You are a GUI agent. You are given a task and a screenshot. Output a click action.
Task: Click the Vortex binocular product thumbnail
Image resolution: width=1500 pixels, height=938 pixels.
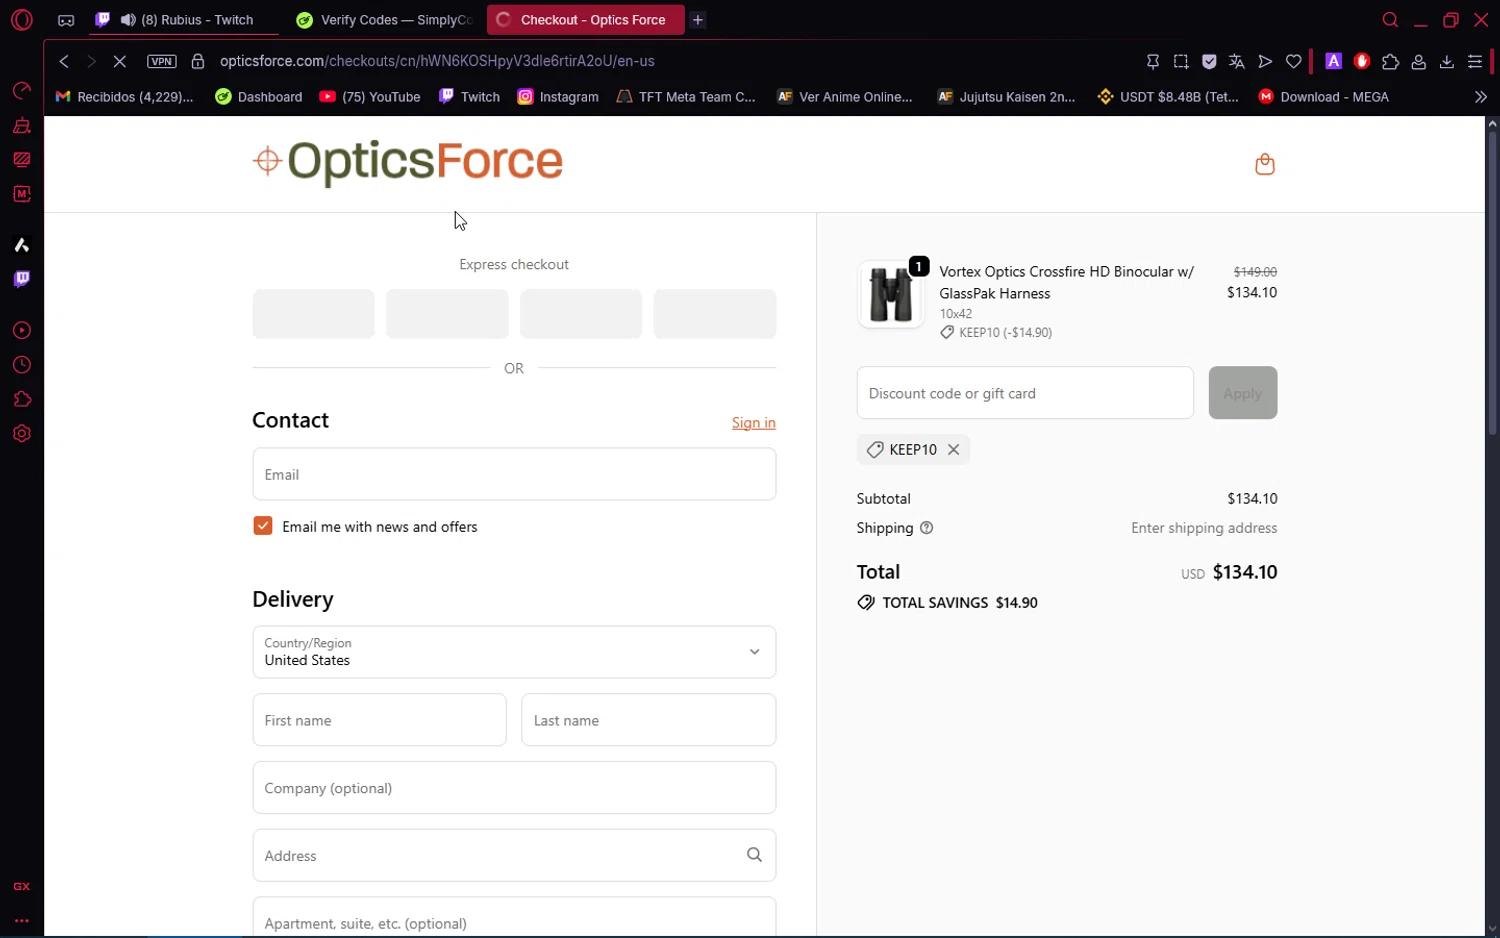pyautogui.click(x=890, y=295)
